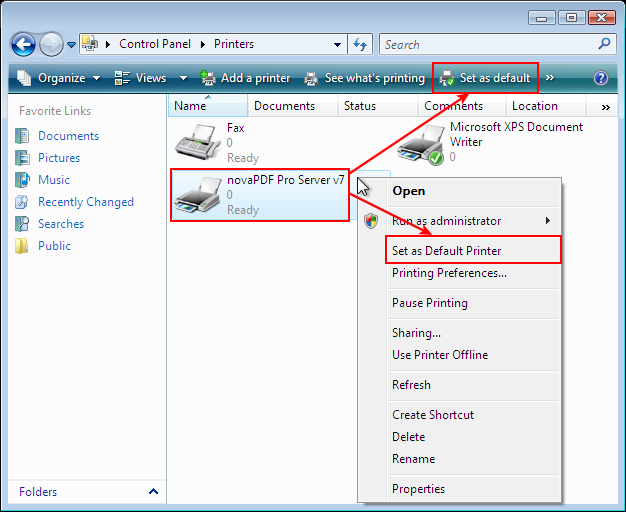Open Music in Favorite Links
This screenshot has width=626, height=512.
54,180
